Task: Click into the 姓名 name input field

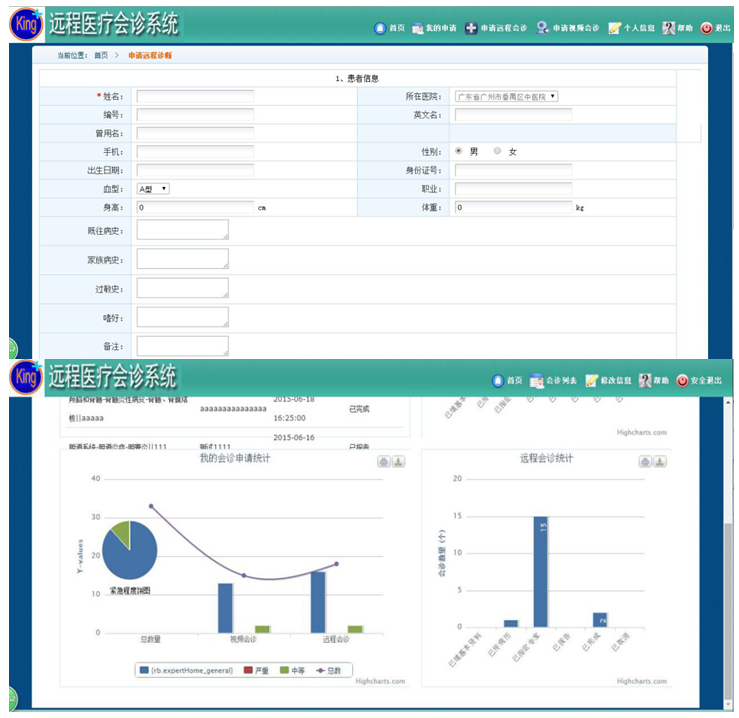Action: click(x=195, y=97)
